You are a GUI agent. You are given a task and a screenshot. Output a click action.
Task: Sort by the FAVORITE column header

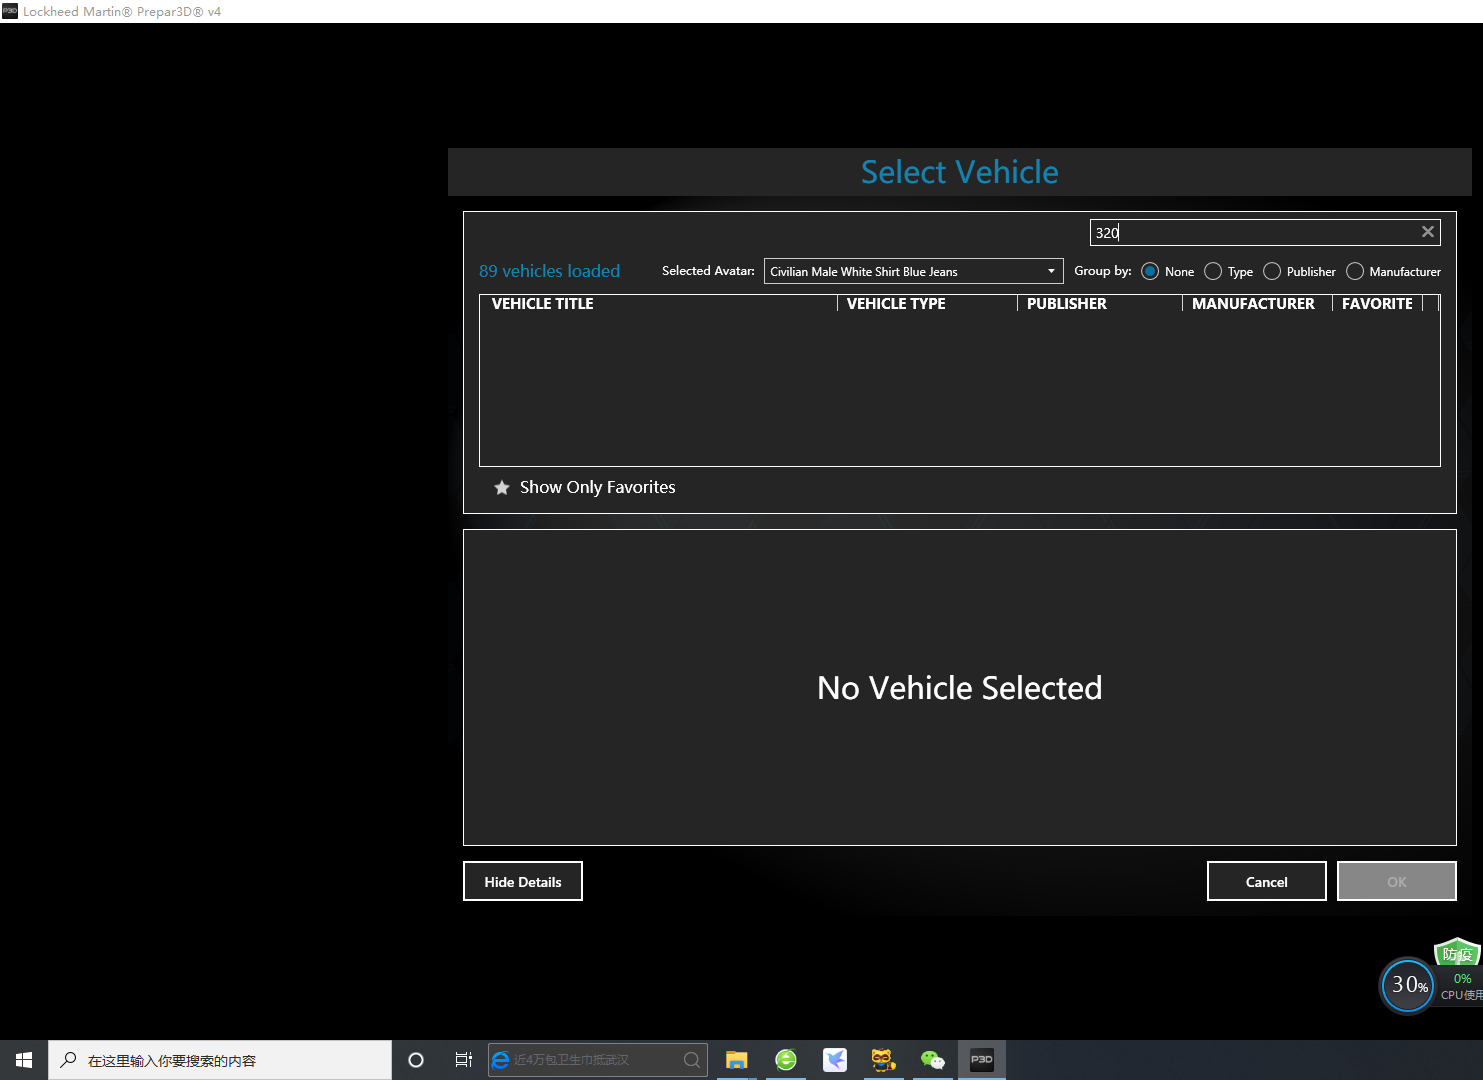click(x=1377, y=303)
